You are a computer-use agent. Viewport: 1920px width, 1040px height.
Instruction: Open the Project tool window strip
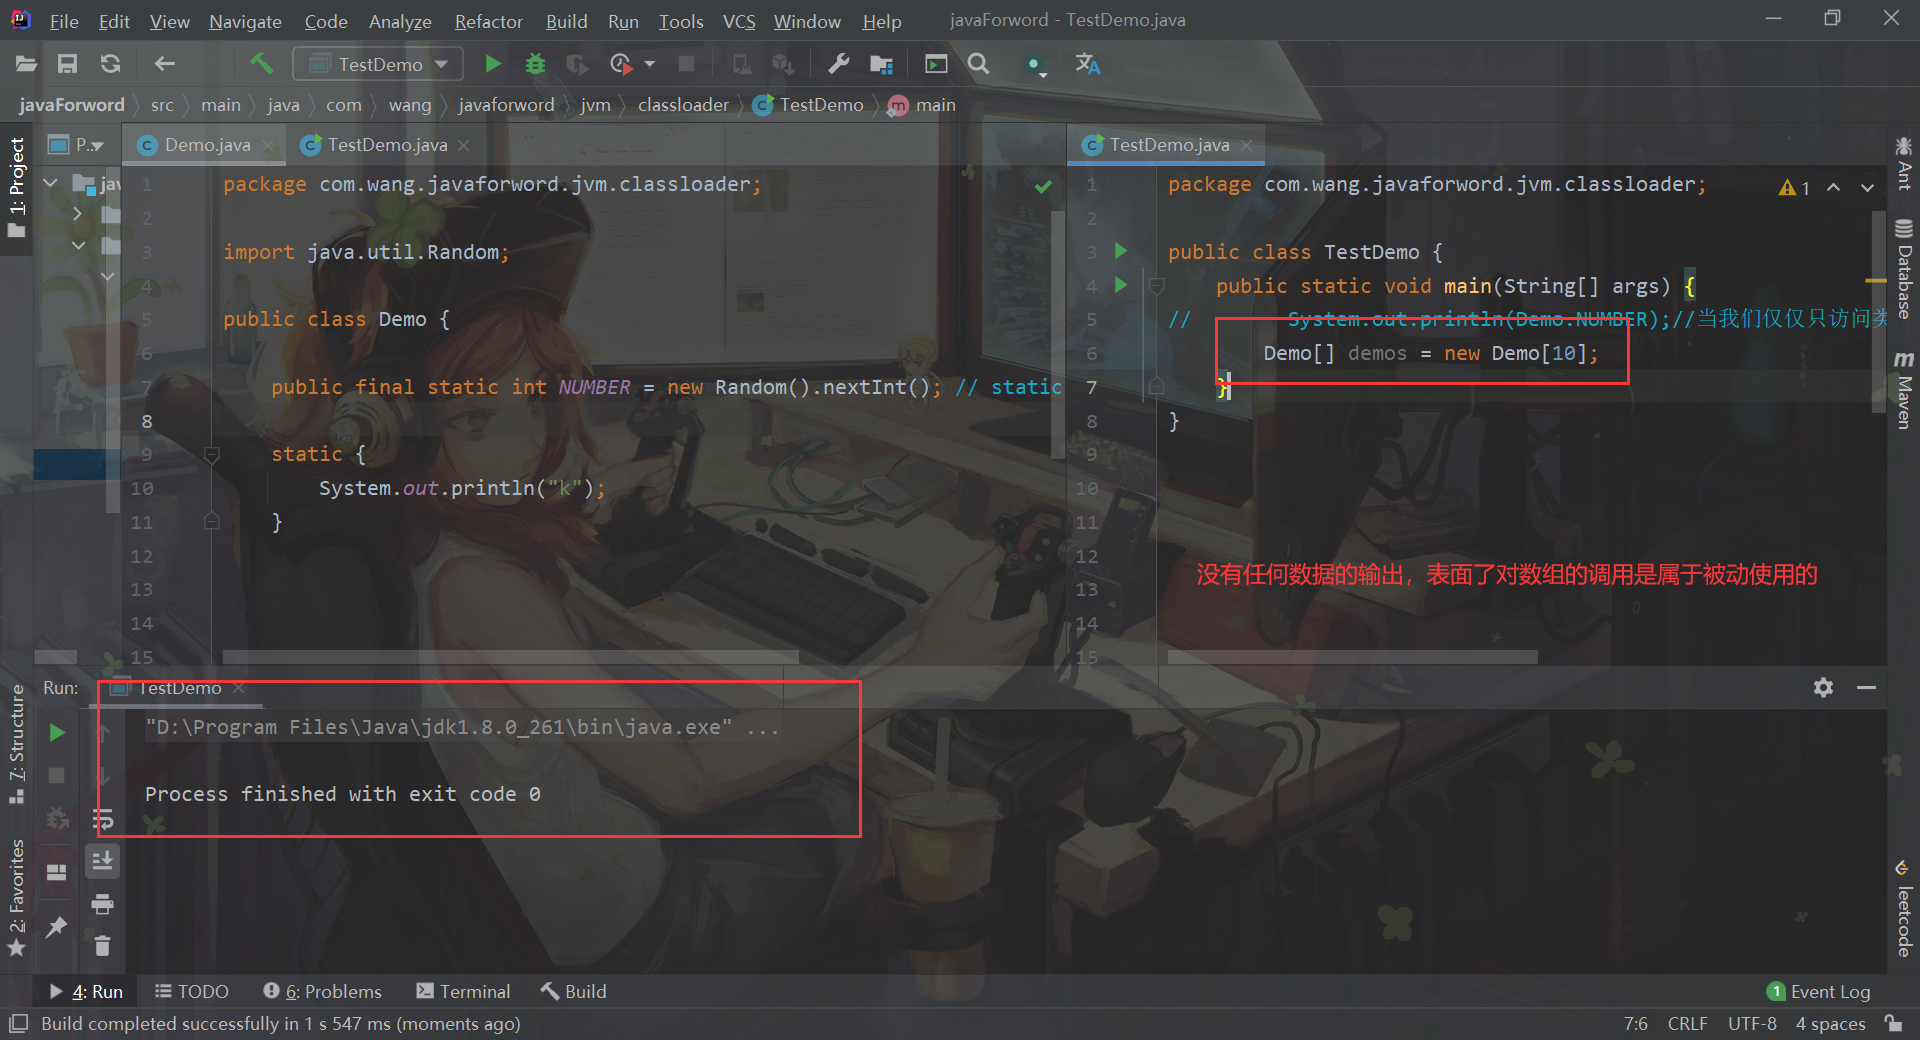click(16, 190)
